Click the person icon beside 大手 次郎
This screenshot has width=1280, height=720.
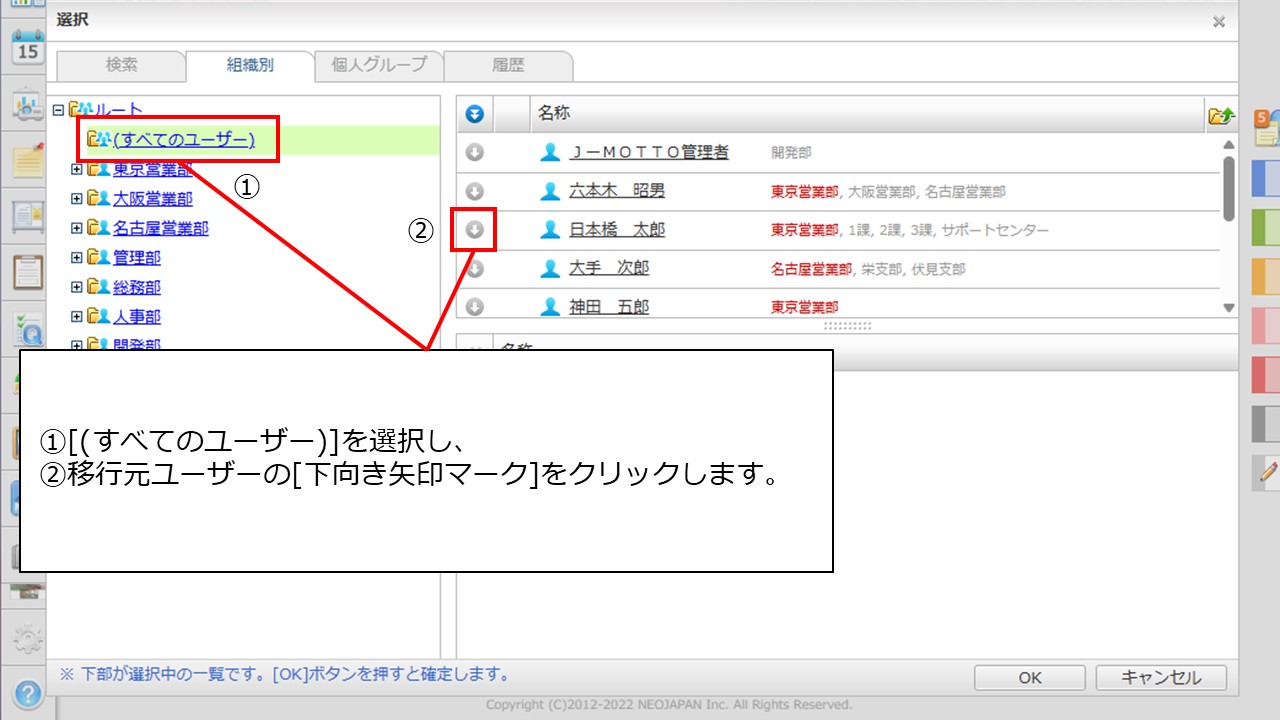click(x=549, y=268)
